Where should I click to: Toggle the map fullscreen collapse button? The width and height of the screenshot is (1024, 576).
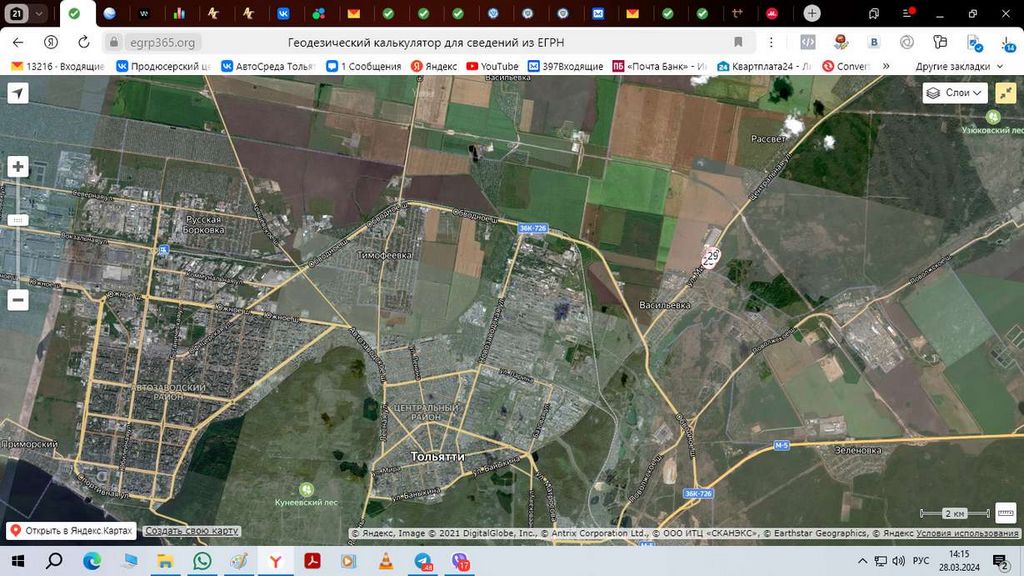click(1006, 93)
